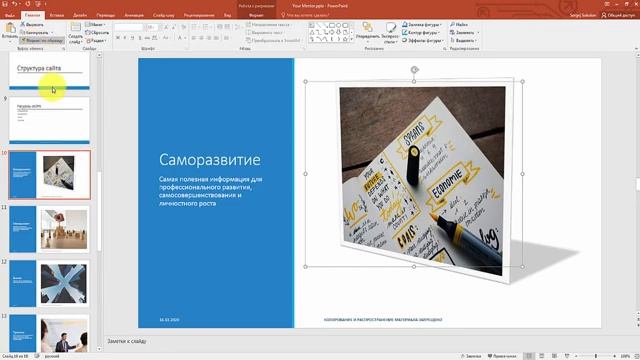This screenshot has height=360, width=640.
Task: Select slide 11 thumbnail with boxes photo
Action: tap(49, 229)
